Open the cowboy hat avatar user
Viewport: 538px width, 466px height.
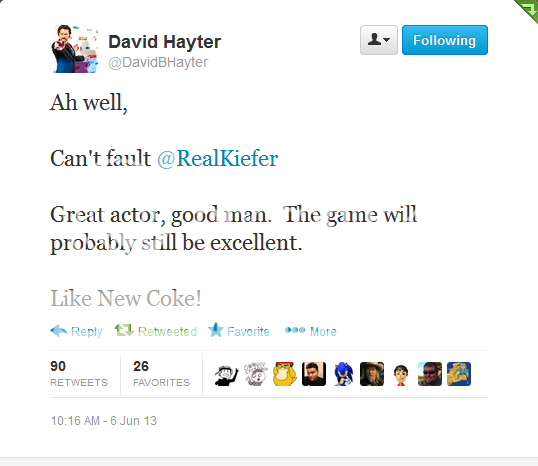pos(372,374)
